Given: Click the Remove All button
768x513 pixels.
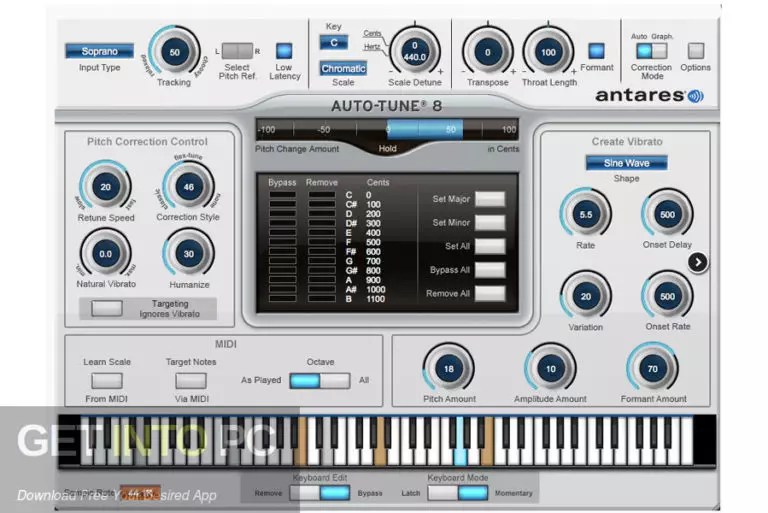Looking at the screenshot, I should click(x=490, y=293).
